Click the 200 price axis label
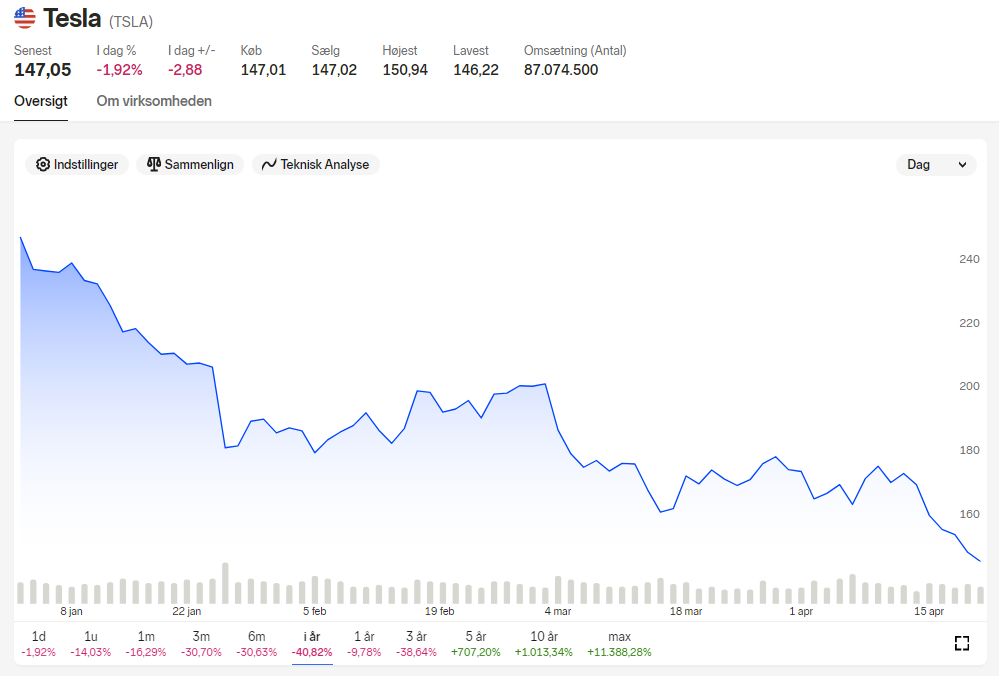999x676 pixels. (969, 386)
